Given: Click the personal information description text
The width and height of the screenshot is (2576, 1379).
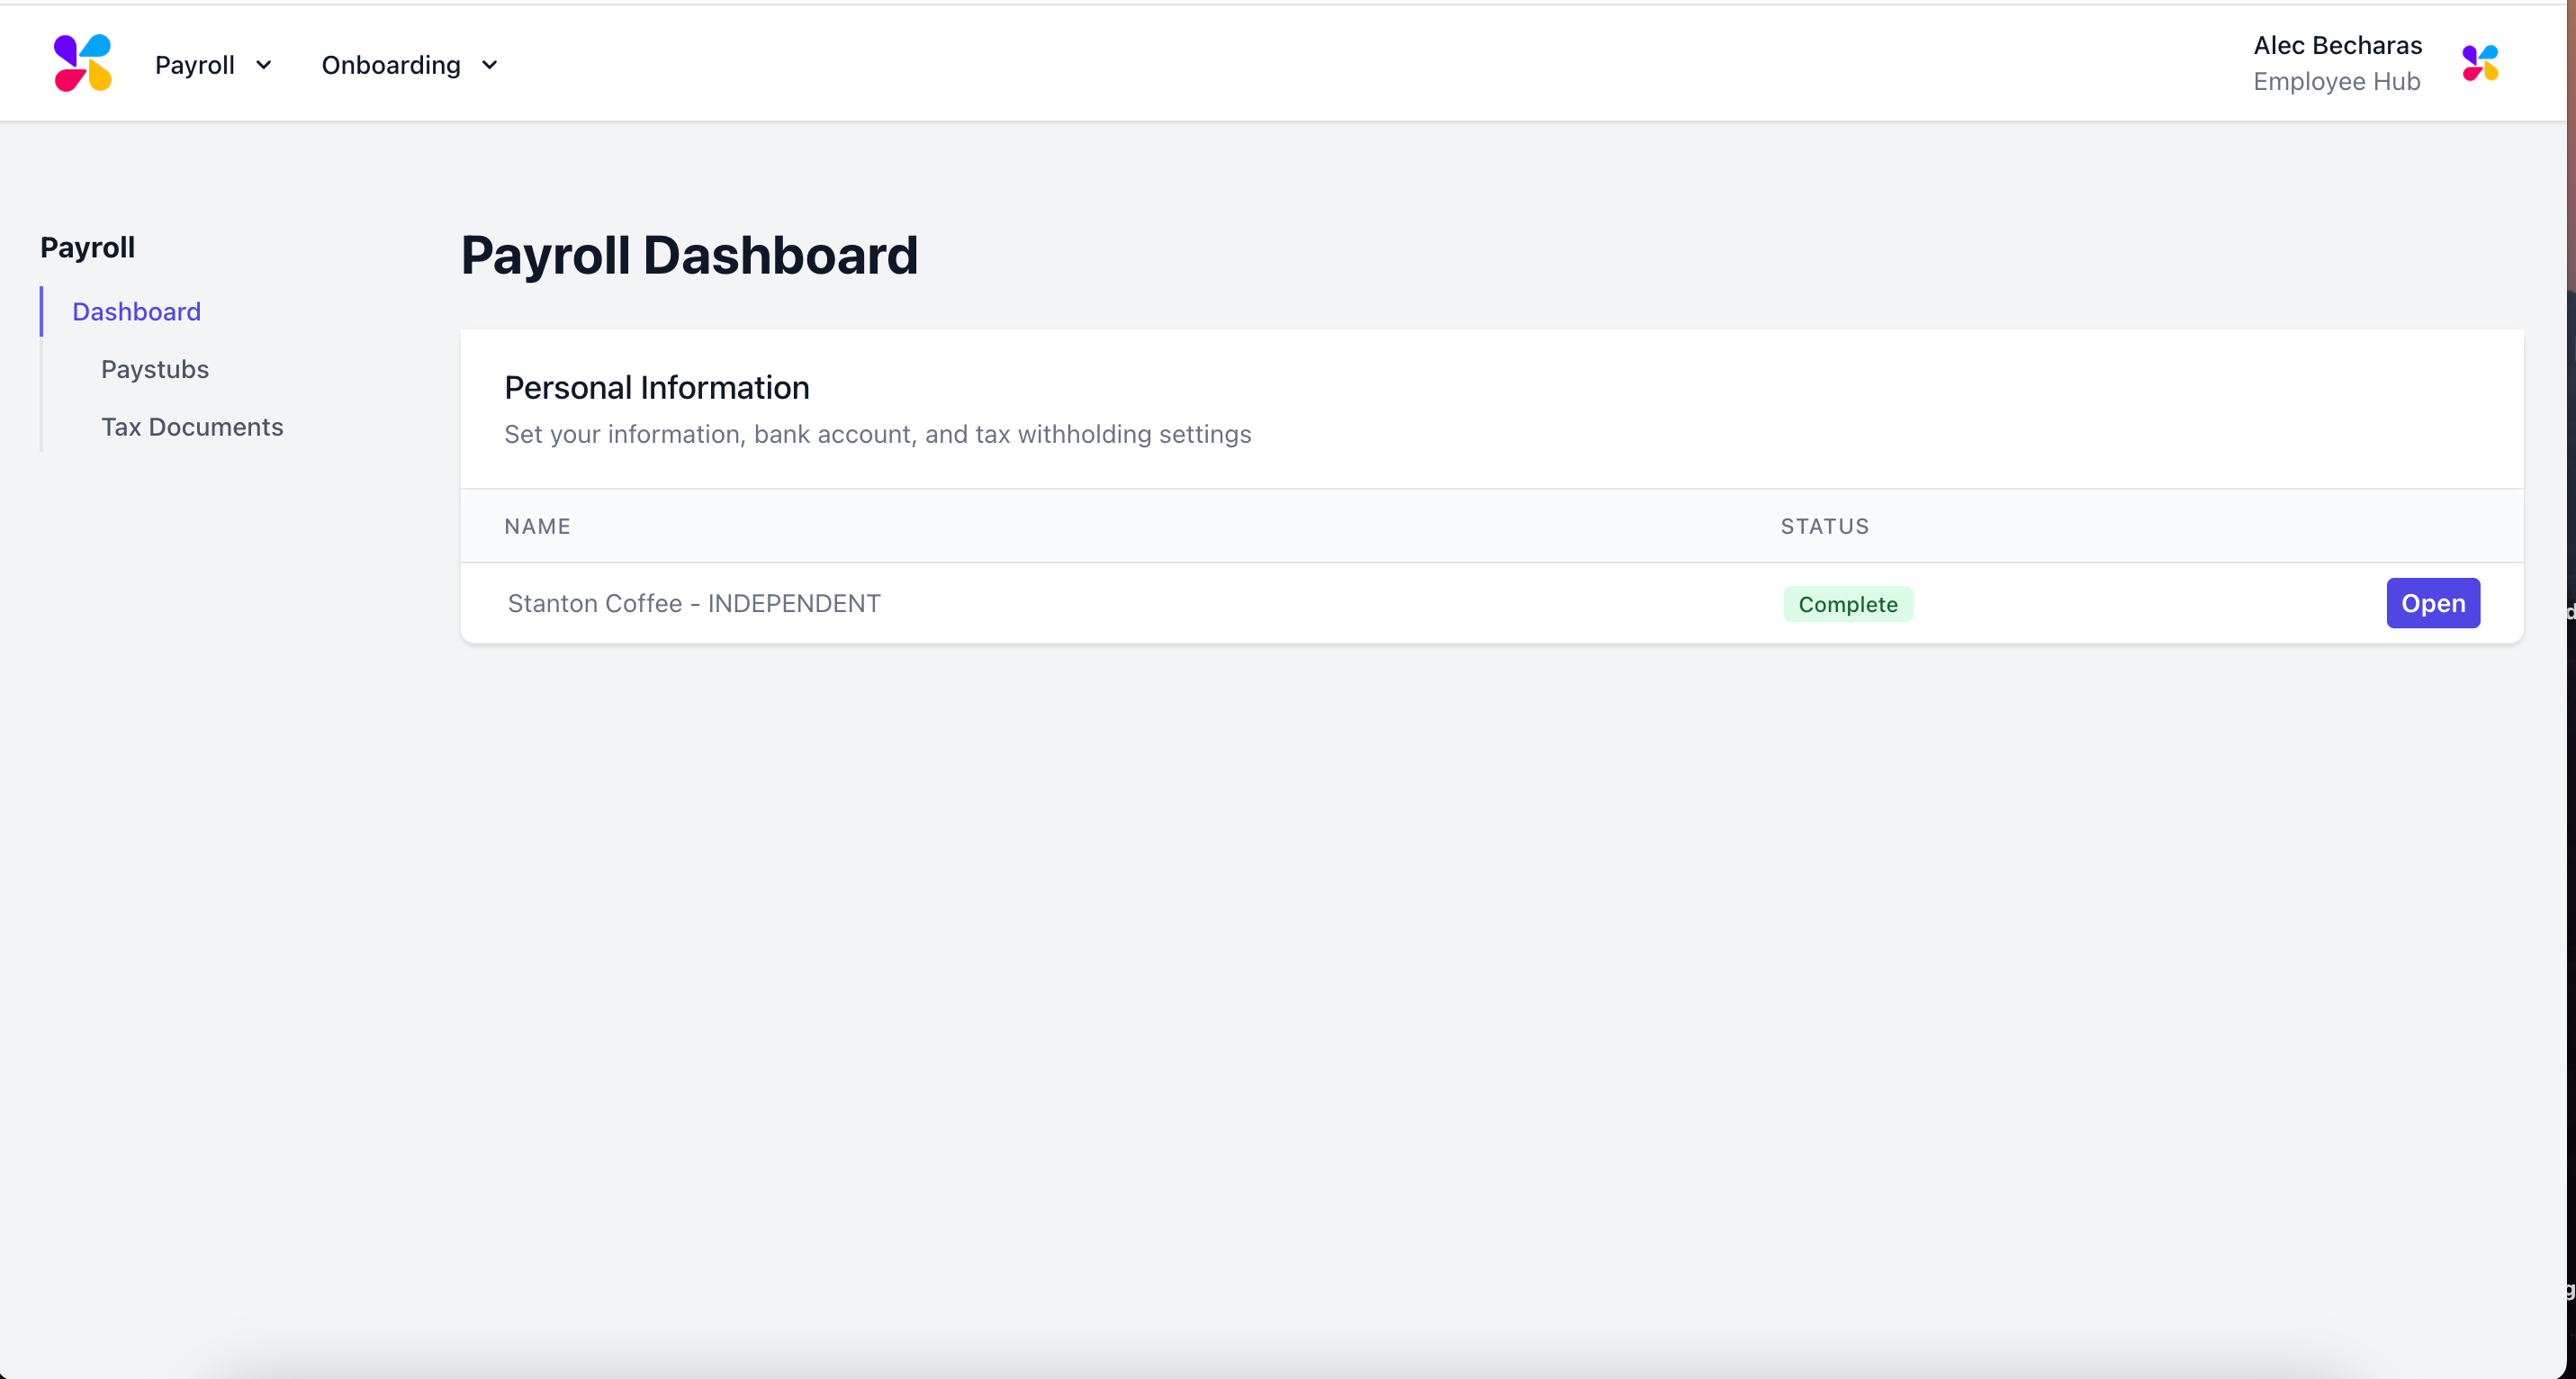Looking at the screenshot, I should [877, 434].
